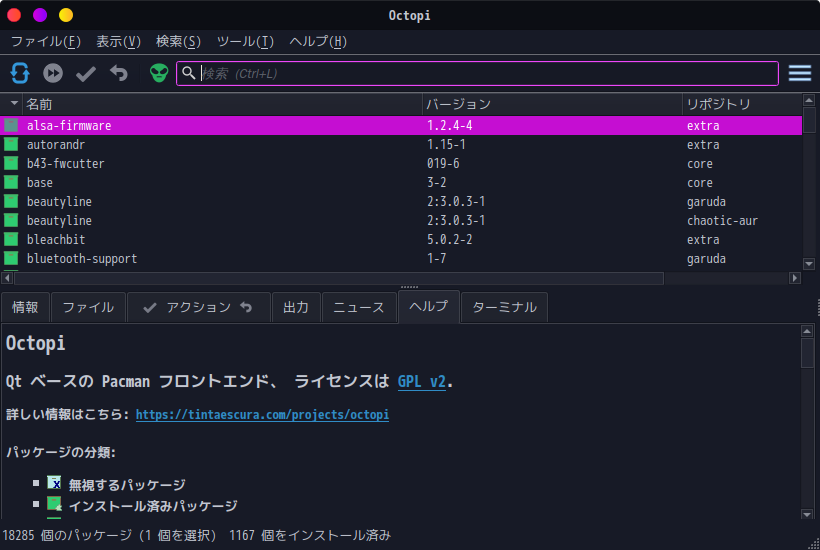Image resolution: width=820 pixels, height=550 pixels.
Task: Click the autorandr installed package icon
Action: 11,144
